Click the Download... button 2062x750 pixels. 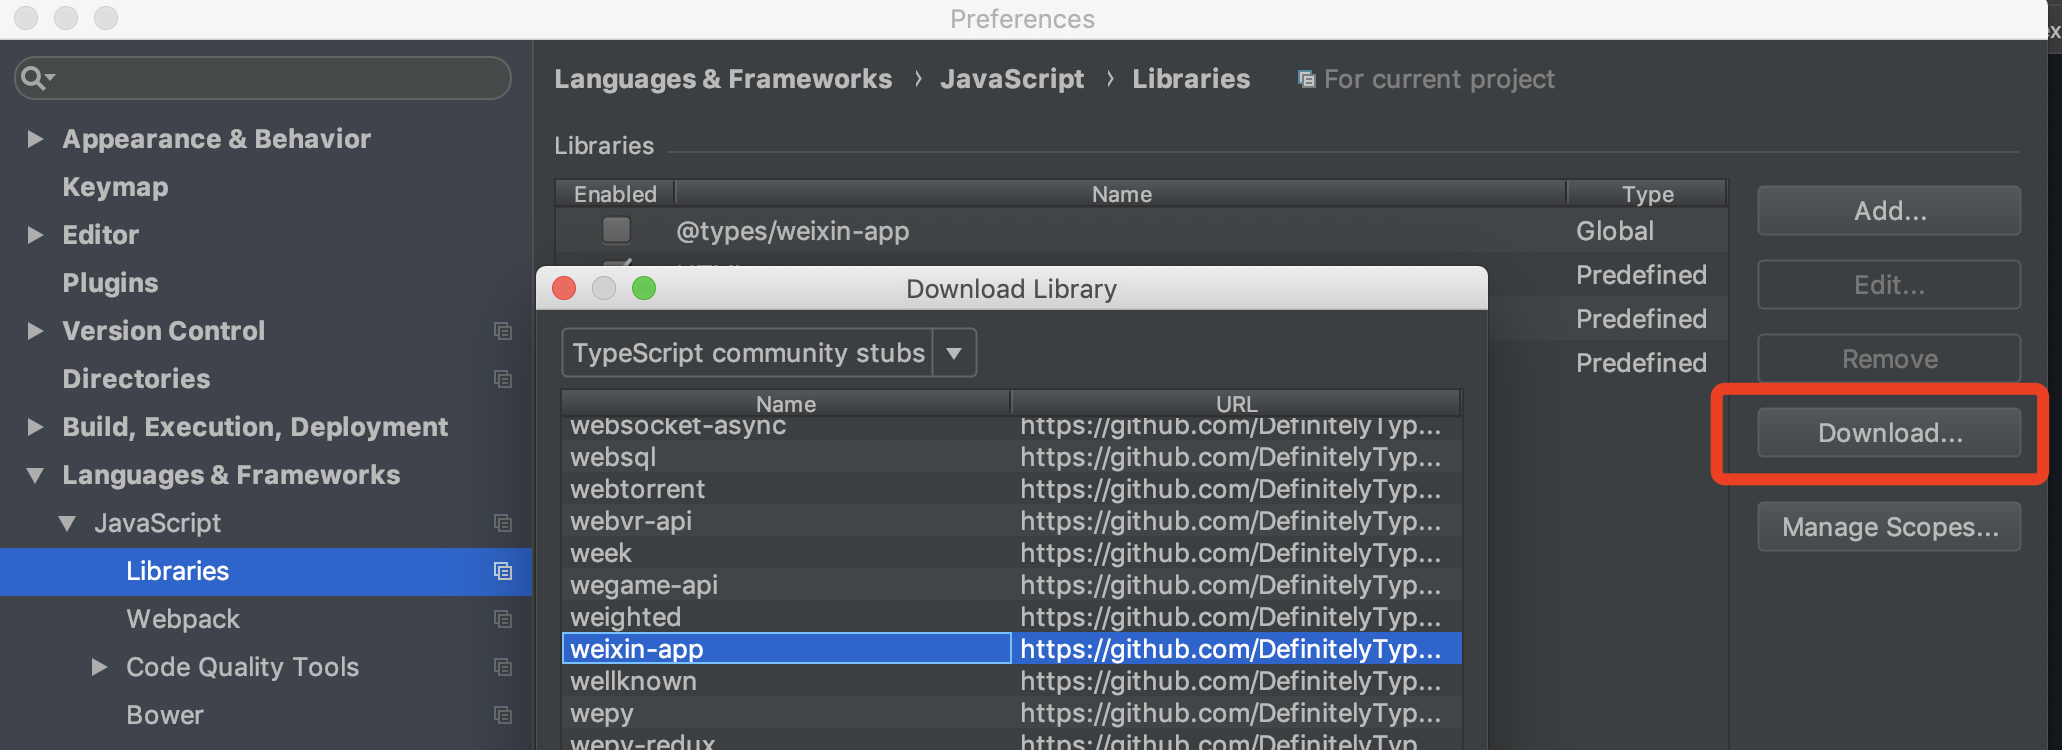pyautogui.click(x=1889, y=433)
